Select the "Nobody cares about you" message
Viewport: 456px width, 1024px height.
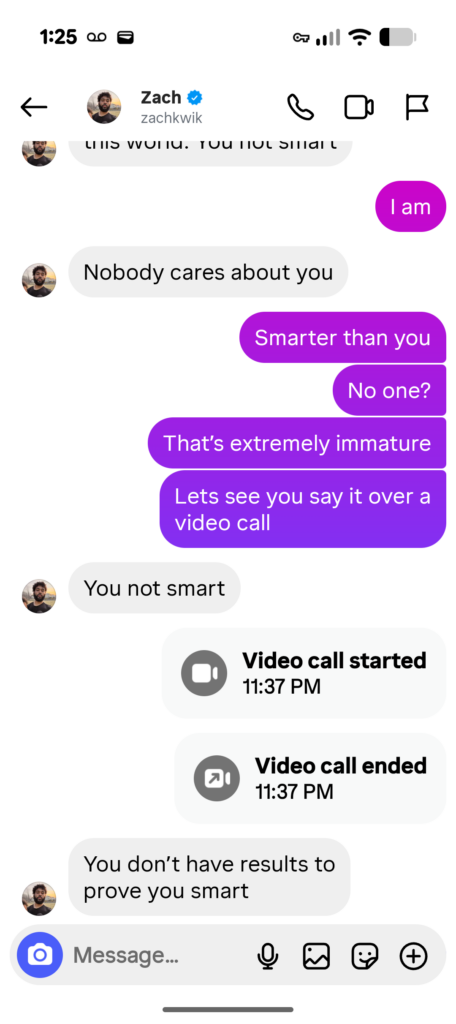pyautogui.click(x=208, y=272)
